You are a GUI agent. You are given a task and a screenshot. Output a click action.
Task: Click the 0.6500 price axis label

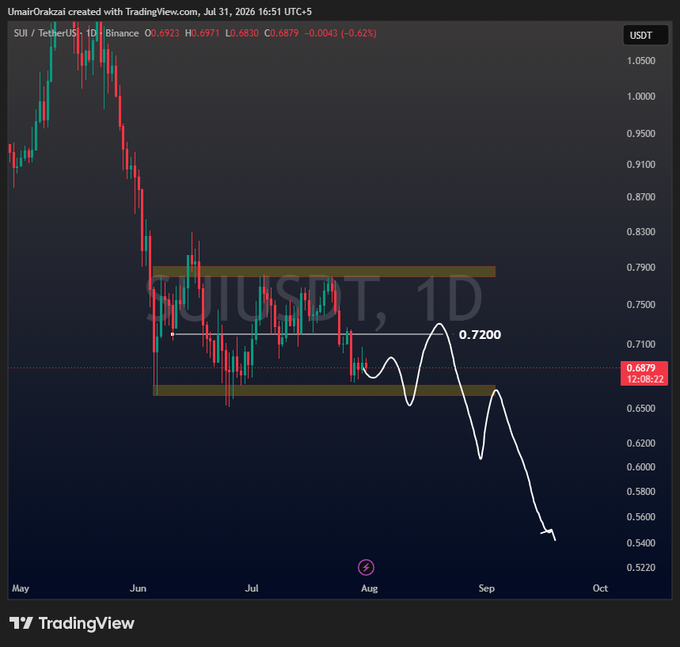[x=641, y=408]
